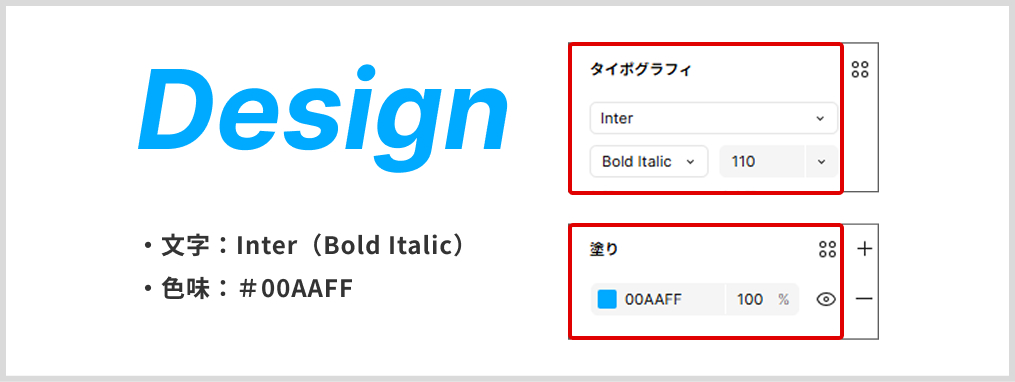Click the font size 110 field

click(x=763, y=161)
